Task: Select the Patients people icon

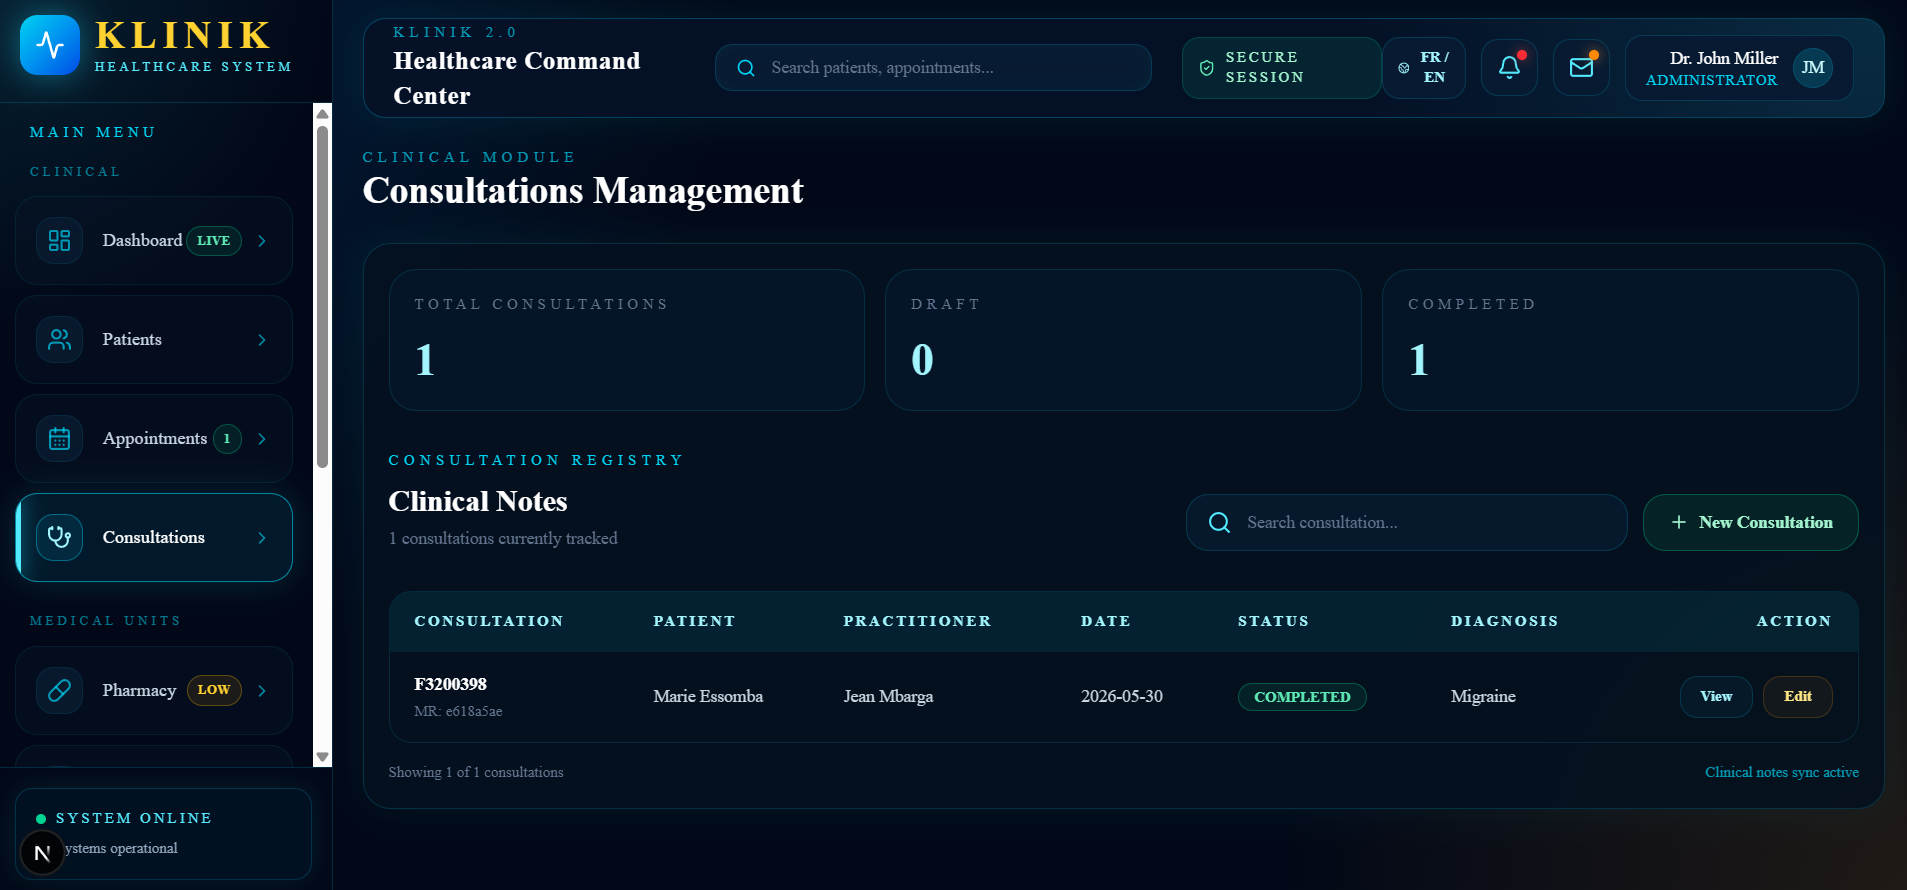Action: click(x=59, y=340)
